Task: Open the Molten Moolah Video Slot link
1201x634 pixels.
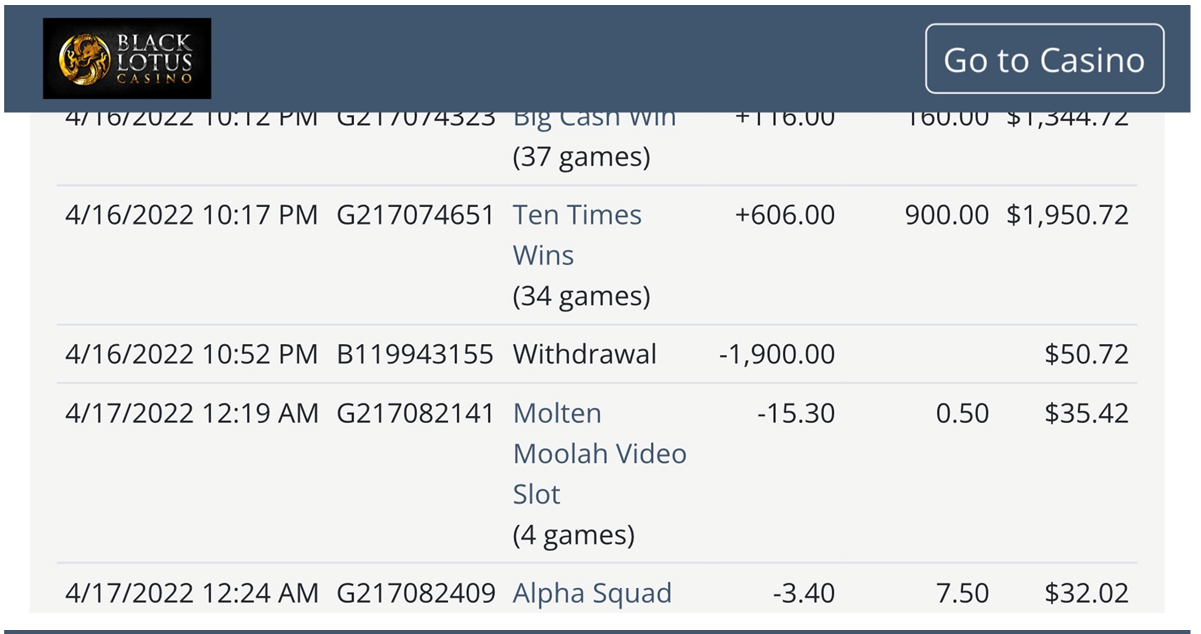Action: click(599, 454)
